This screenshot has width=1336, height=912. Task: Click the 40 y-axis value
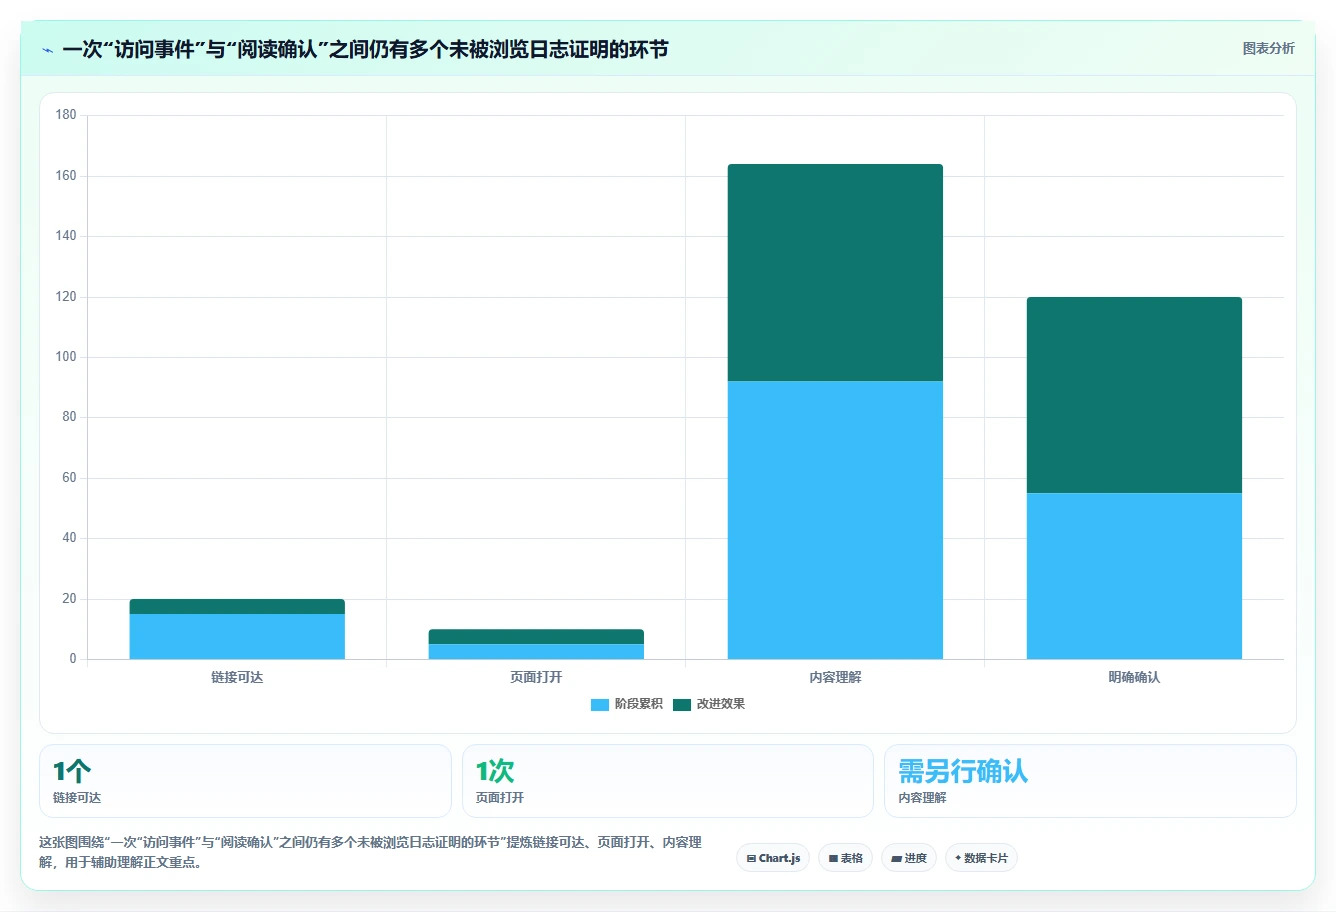(x=69, y=538)
